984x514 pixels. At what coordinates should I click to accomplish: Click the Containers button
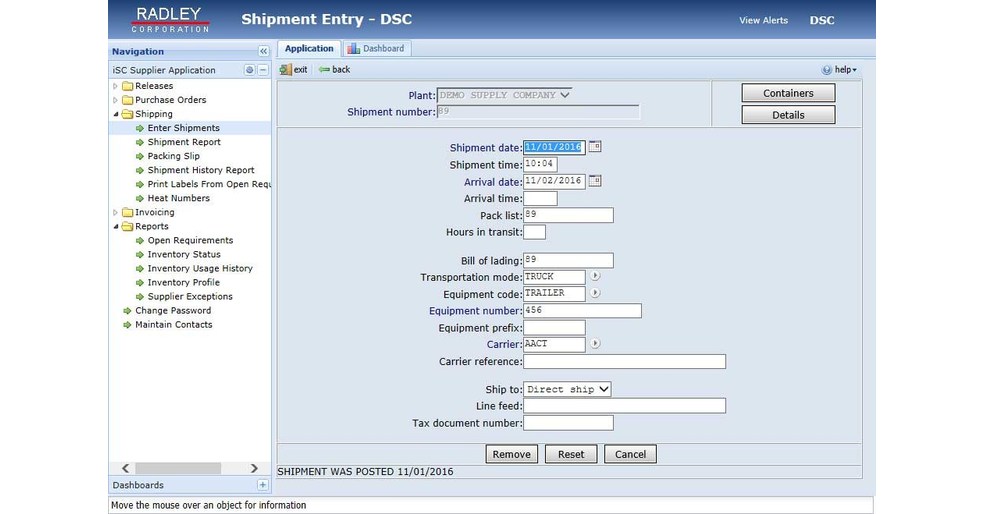(x=788, y=93)
